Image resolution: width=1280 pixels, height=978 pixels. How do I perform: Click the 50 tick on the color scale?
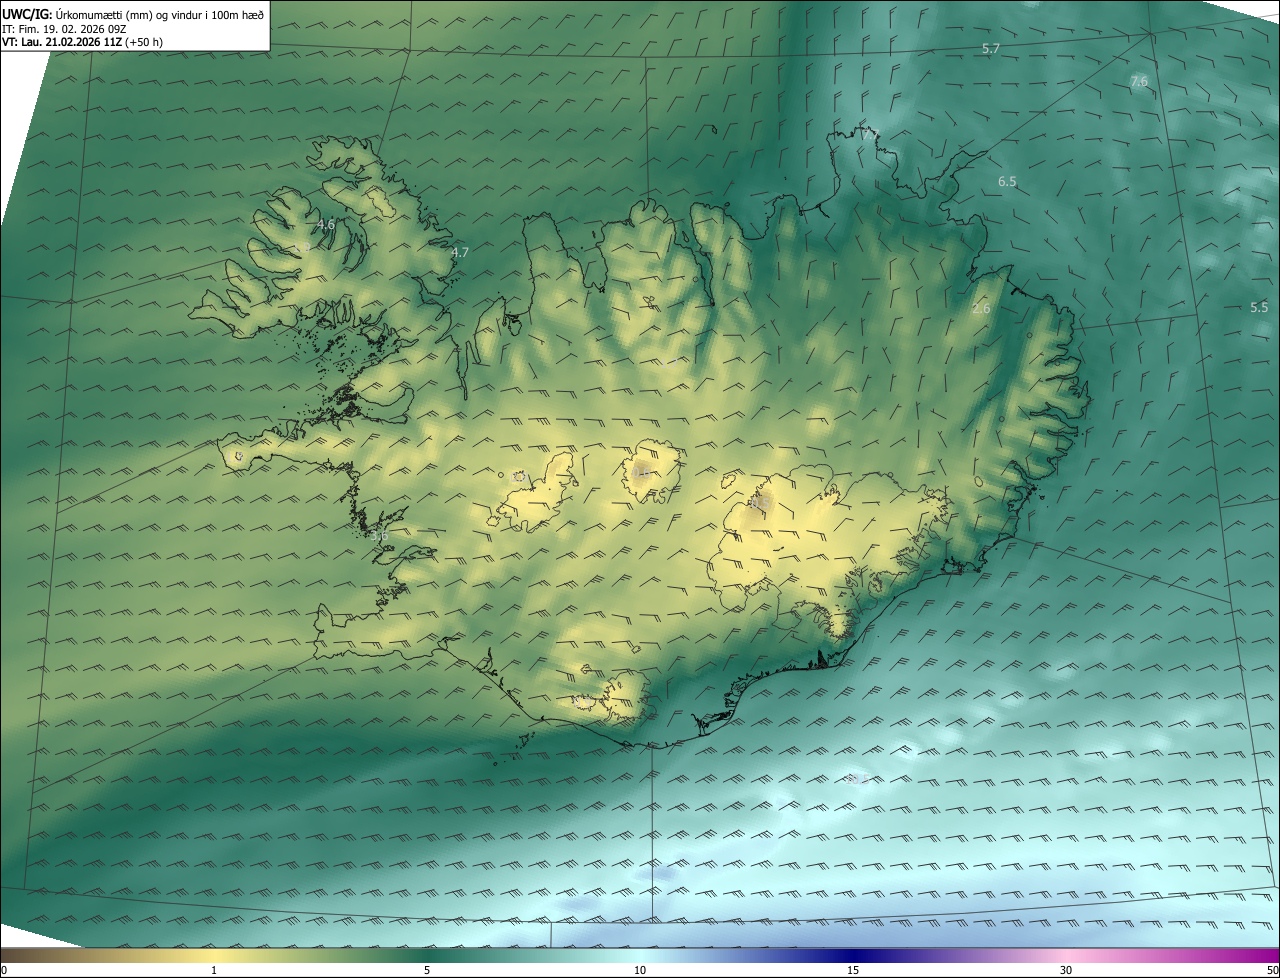pos(1272,970)
